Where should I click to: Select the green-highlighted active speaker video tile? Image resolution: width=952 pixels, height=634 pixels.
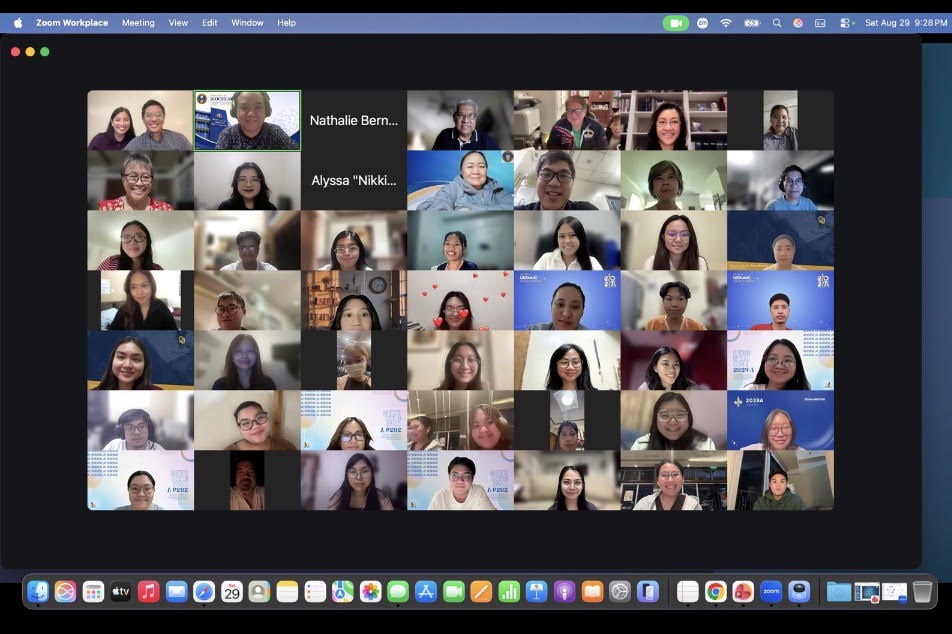click(247, 120)
